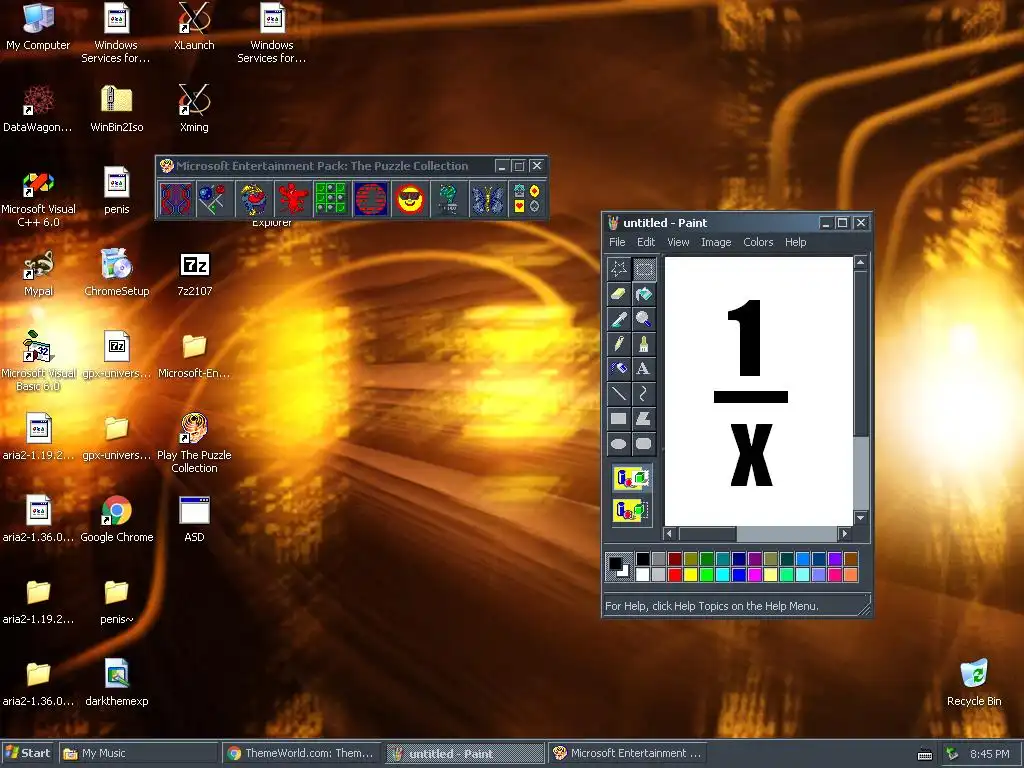Select the Polygon shape tool in Paint

click(643, 419)
